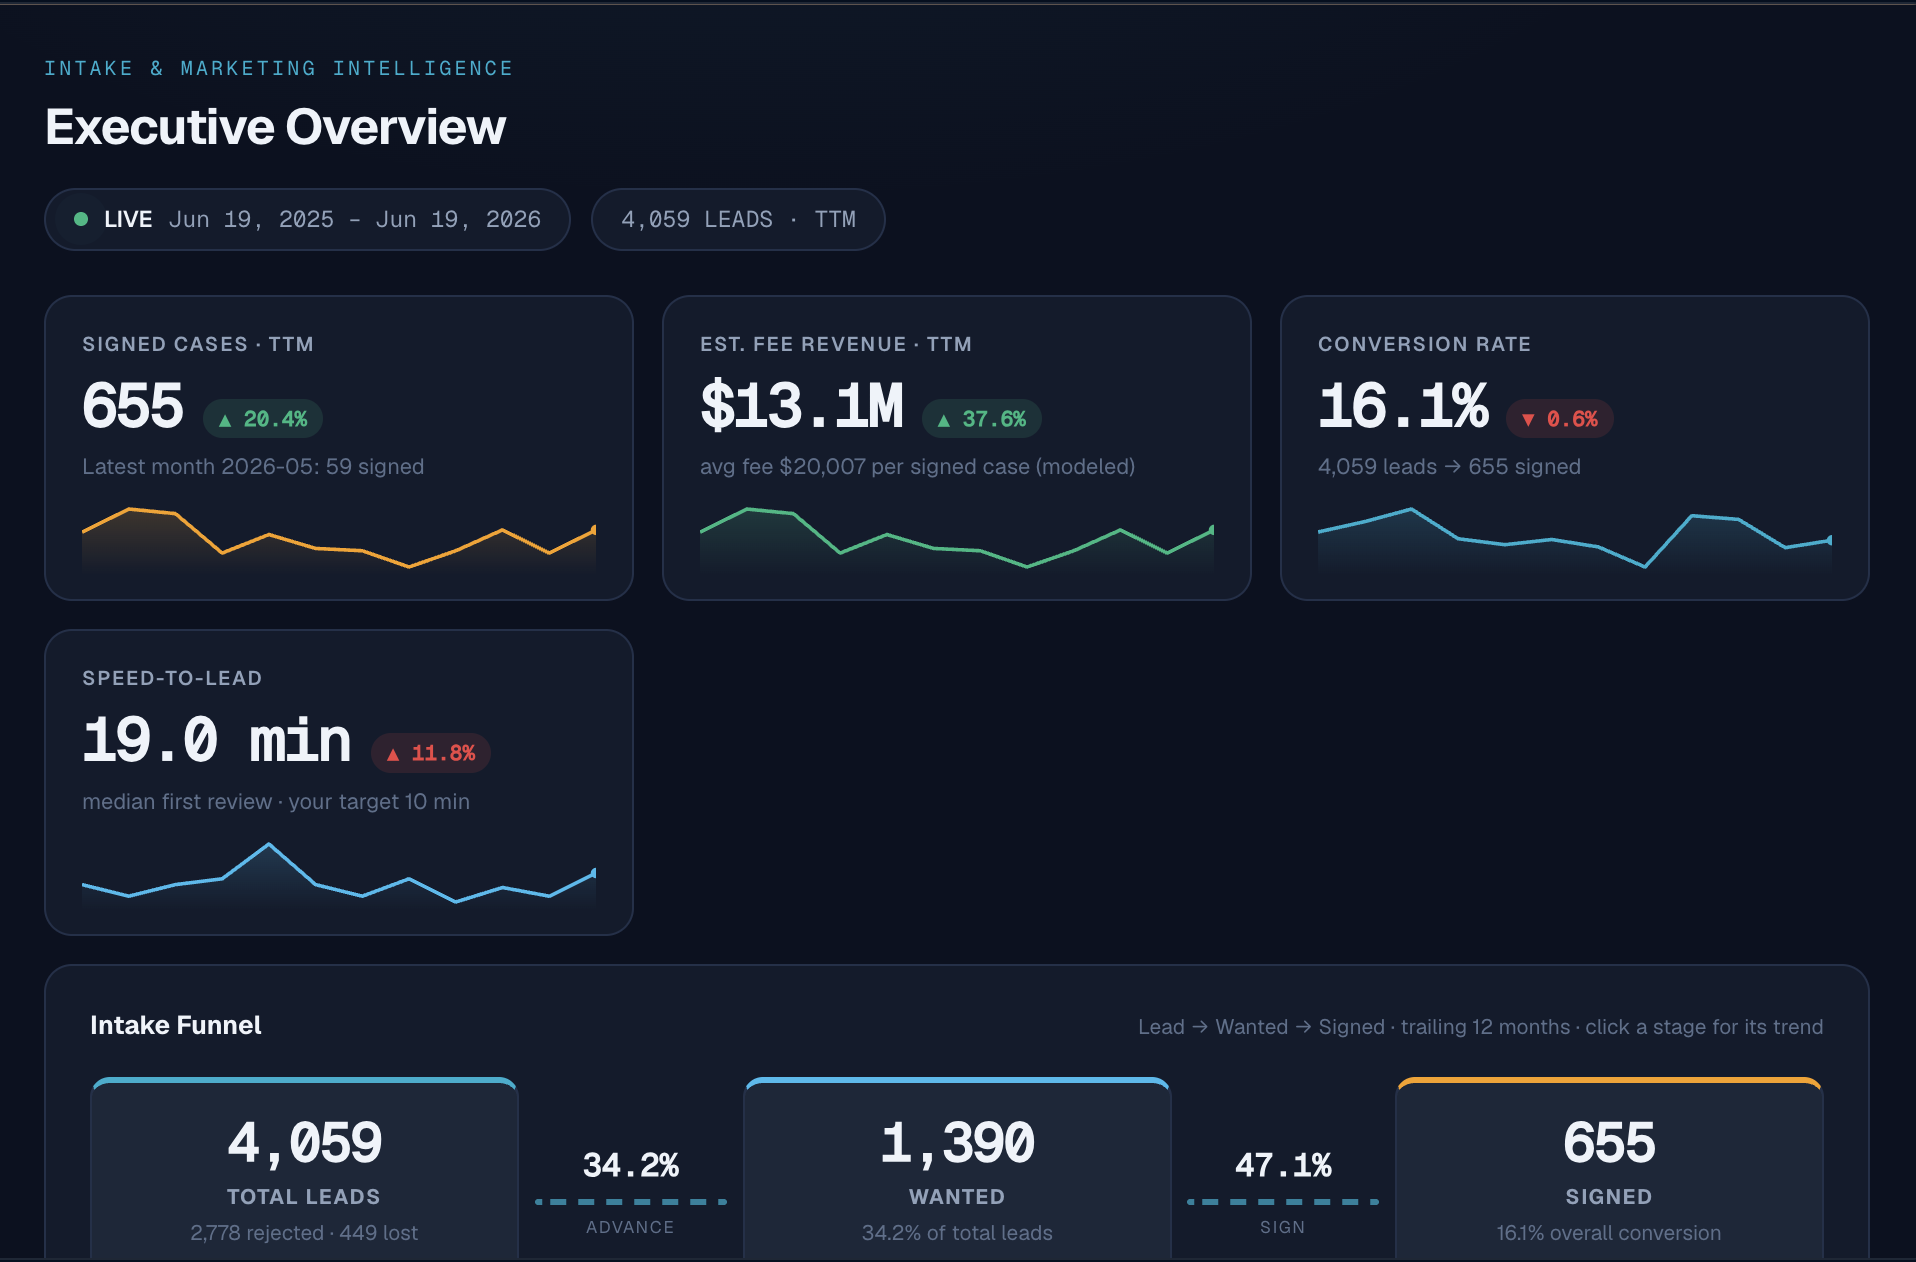The image size is (1916, 1262).
Task: Click the 16.1% conversion value
Action: pos(1403,406)
